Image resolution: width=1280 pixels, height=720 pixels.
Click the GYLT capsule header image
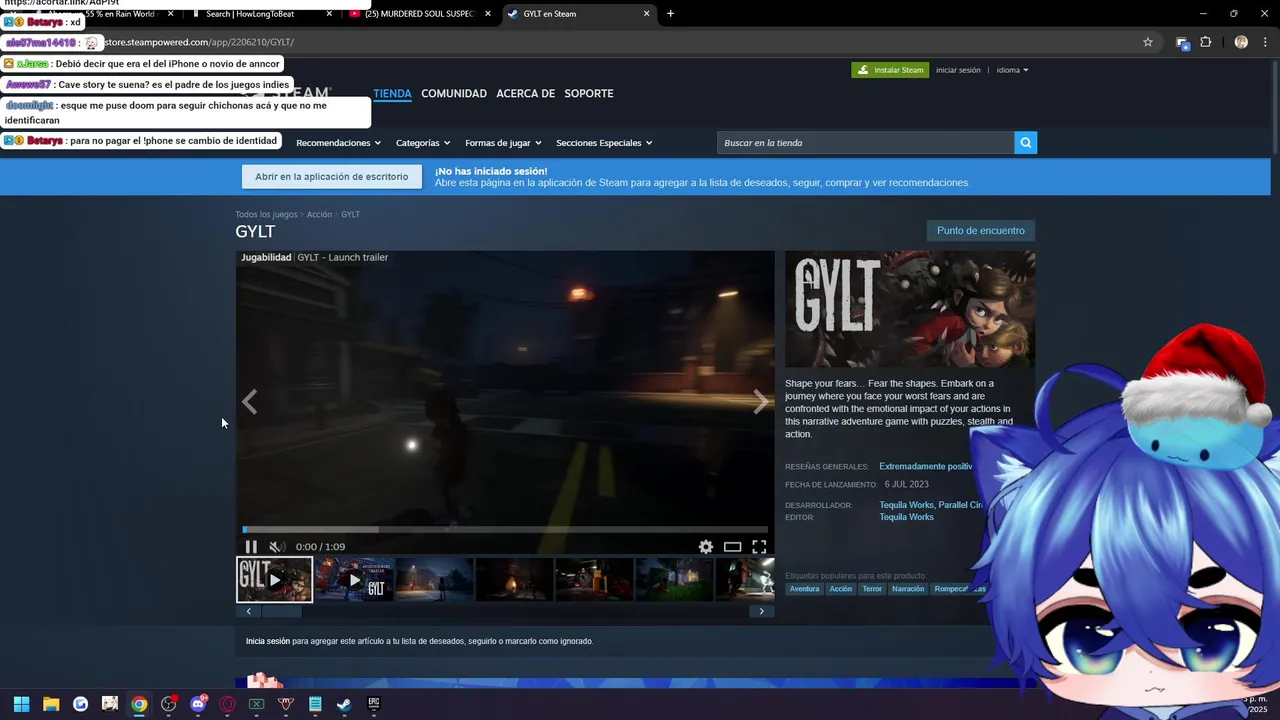point(910,309)
